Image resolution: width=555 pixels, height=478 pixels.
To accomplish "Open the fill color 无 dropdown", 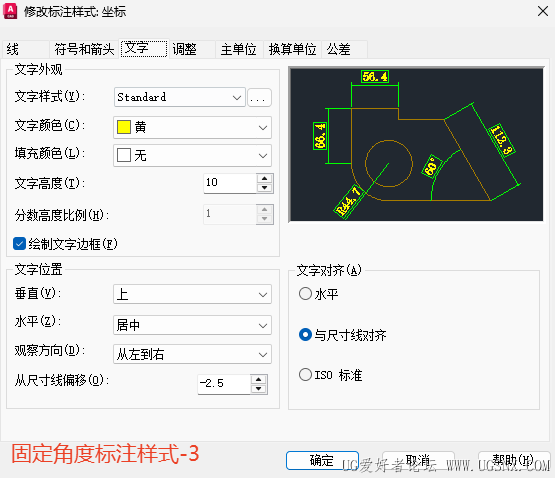I will [x=192, y=155].
